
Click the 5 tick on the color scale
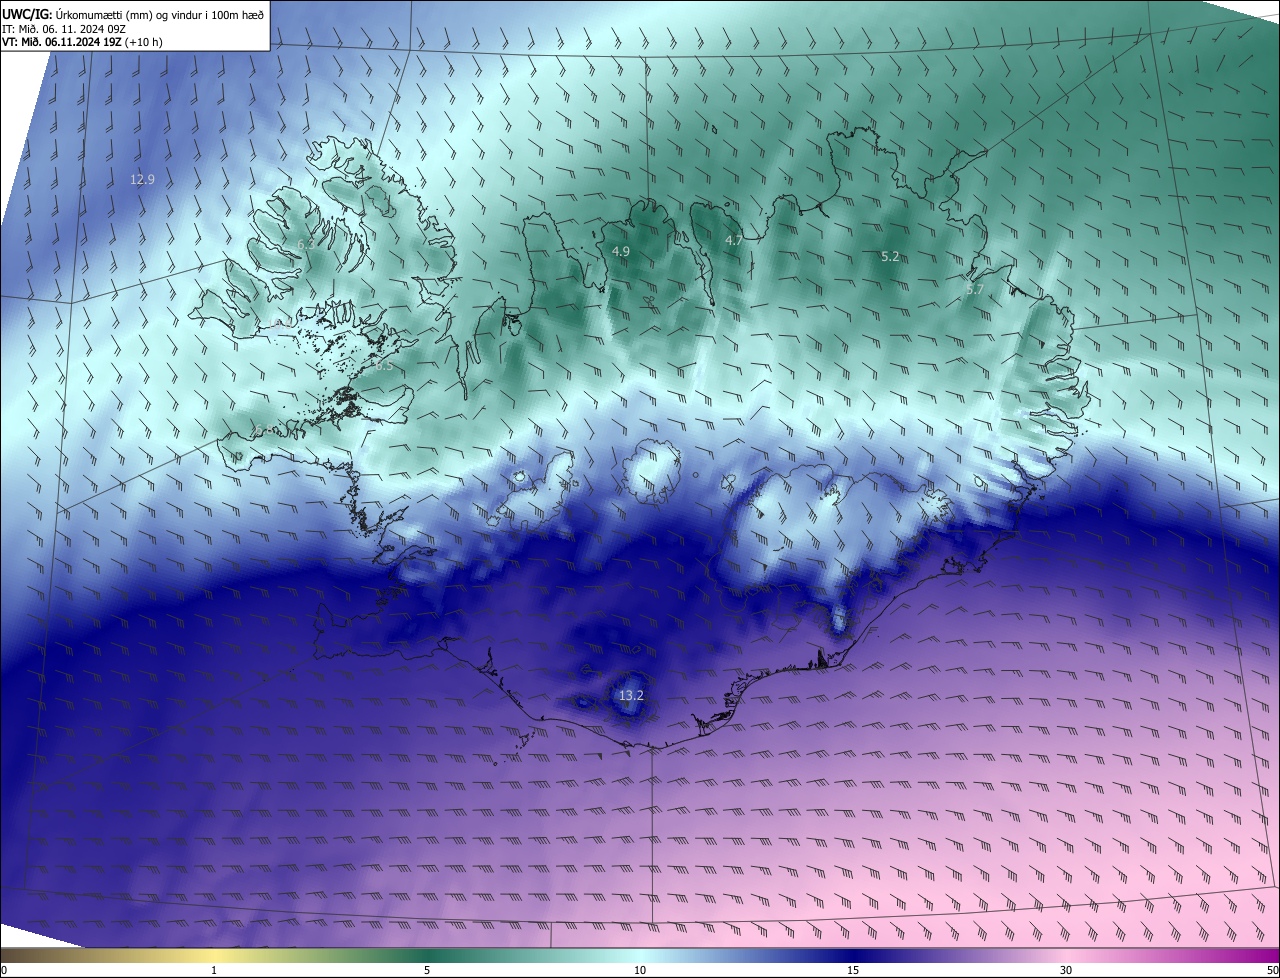[427, 970]
